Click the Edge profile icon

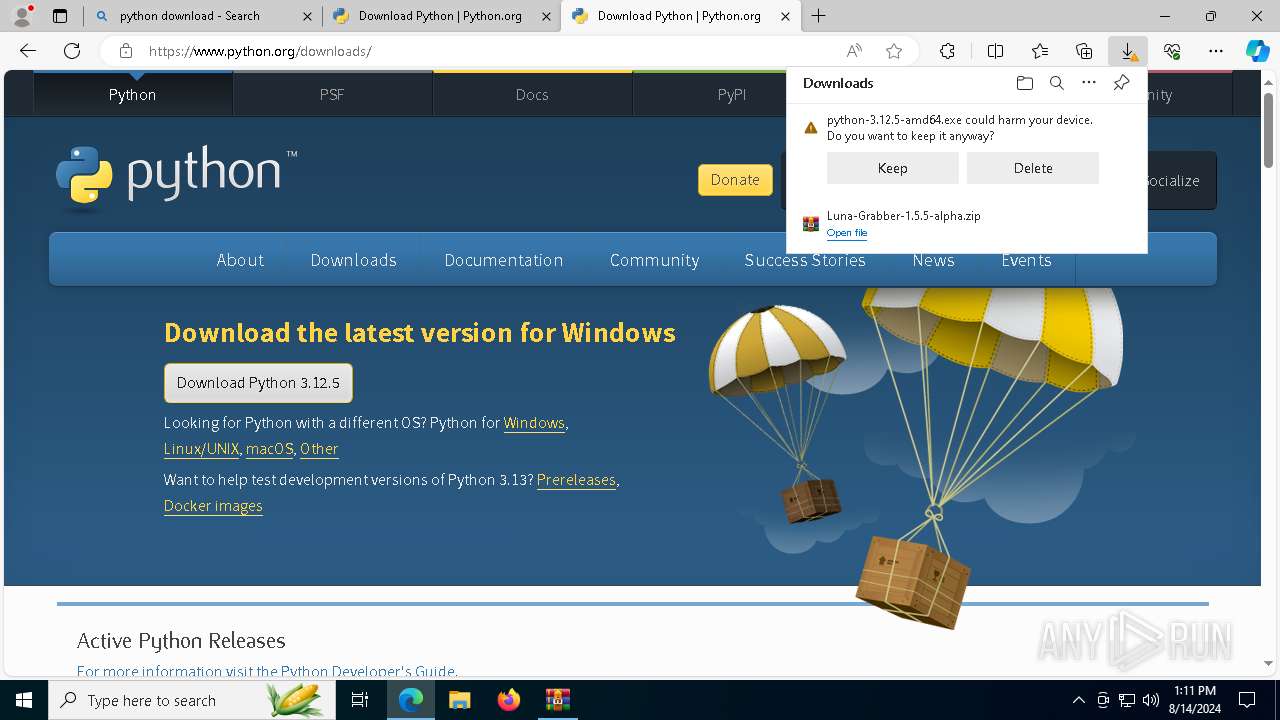point(22,15)
